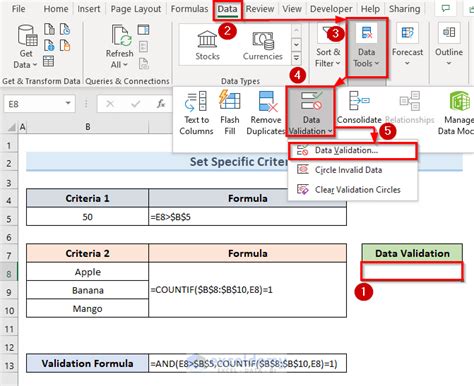Open the comments icon

pos(446,9)
